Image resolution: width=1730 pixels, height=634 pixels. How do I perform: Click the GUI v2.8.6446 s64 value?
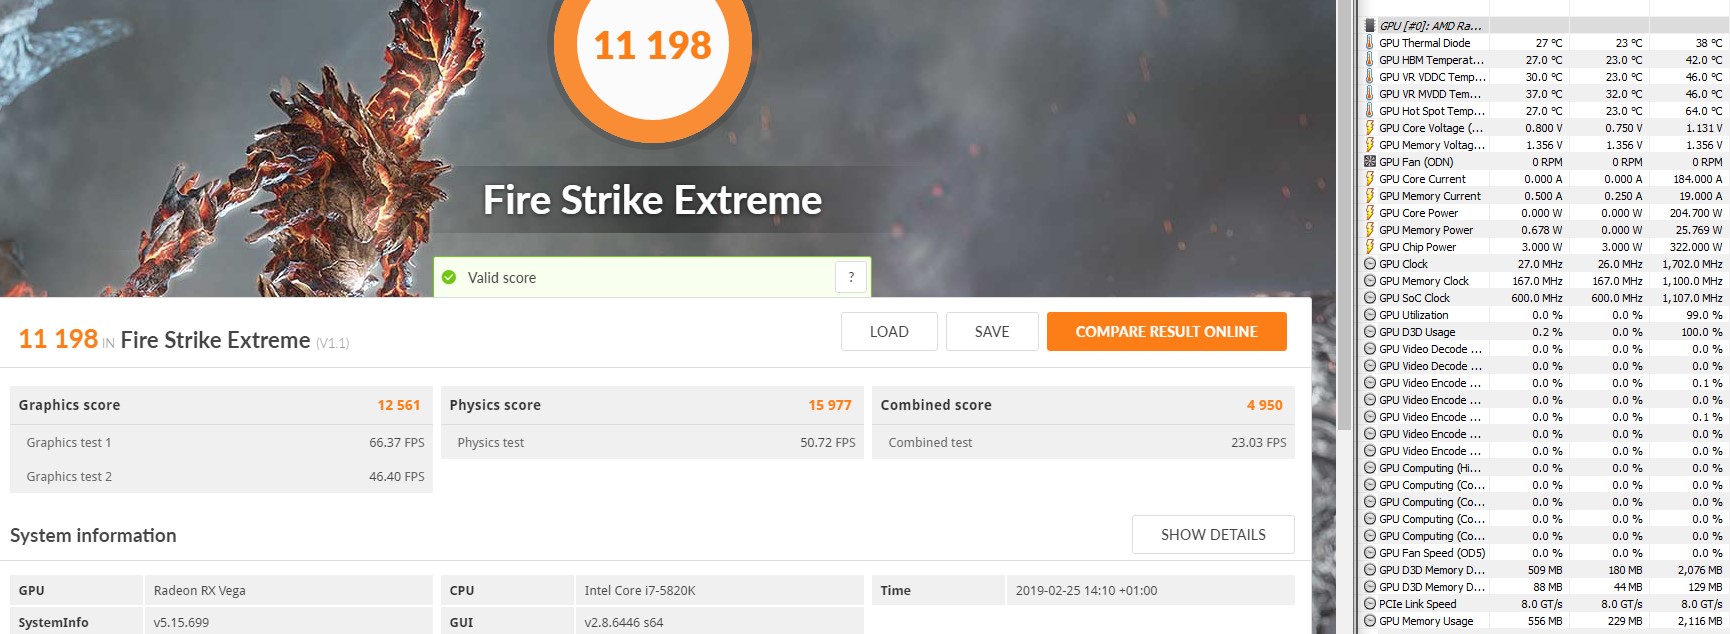[624, 623]
